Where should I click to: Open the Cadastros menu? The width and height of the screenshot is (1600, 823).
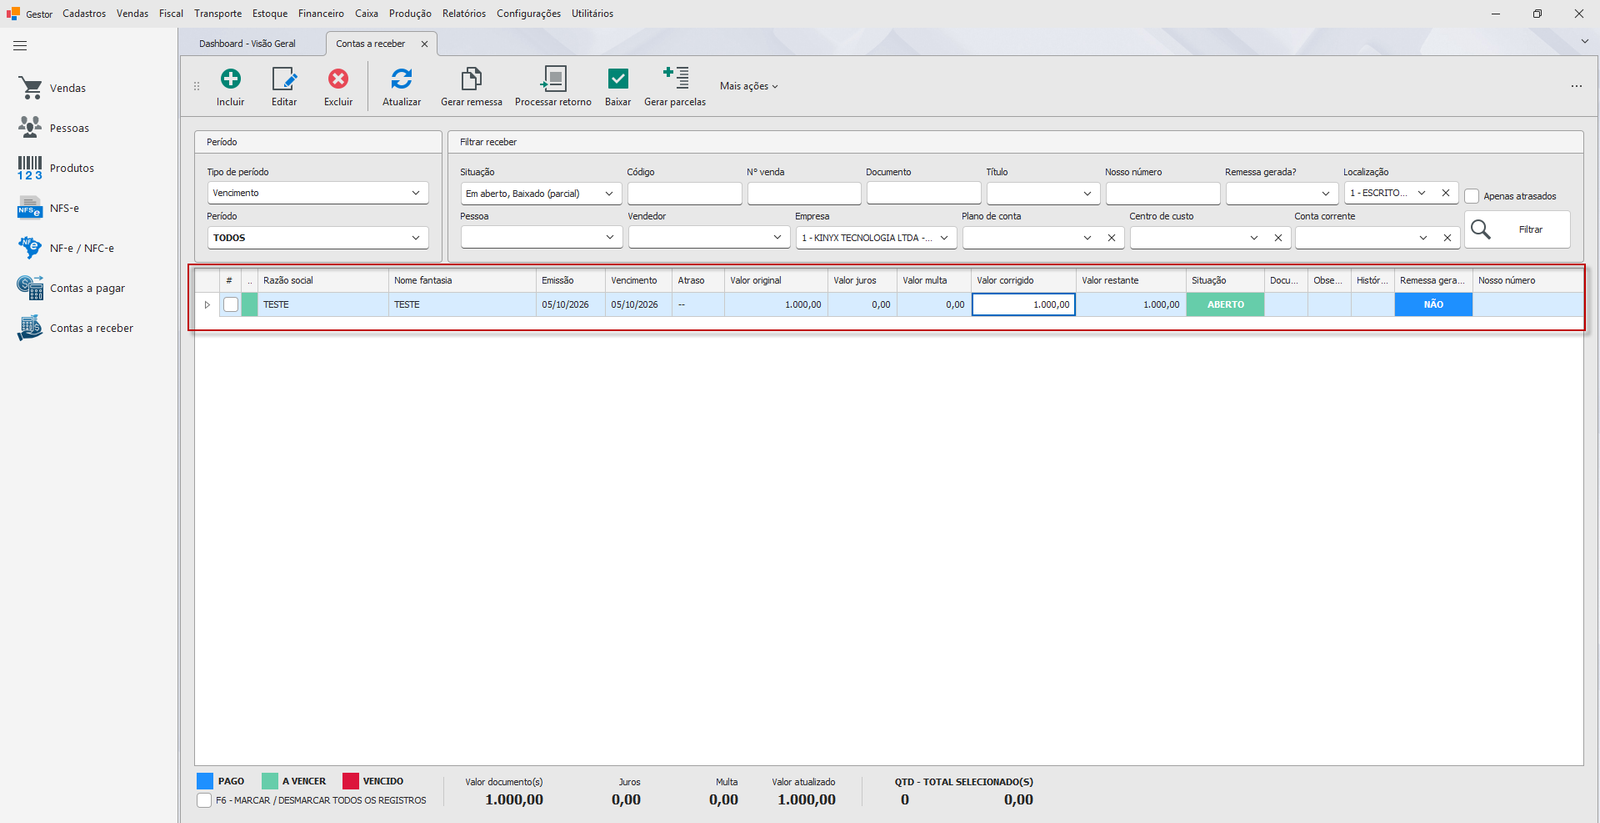(84, 14)
